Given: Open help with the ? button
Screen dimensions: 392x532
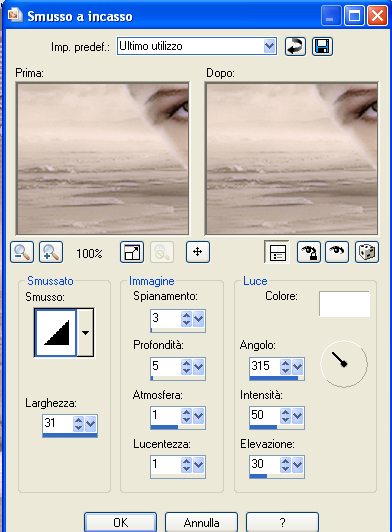Looking at the screenshot, I should 282,522.
